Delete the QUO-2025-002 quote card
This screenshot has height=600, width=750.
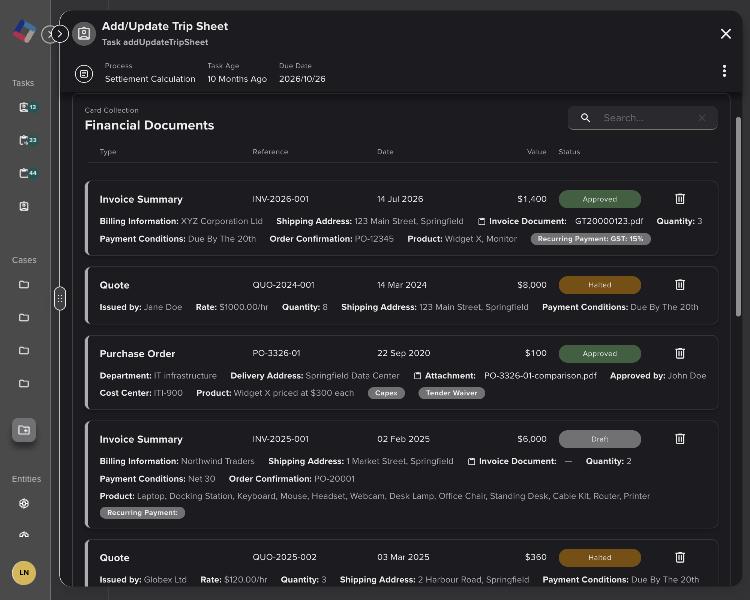tap(680, 557)
